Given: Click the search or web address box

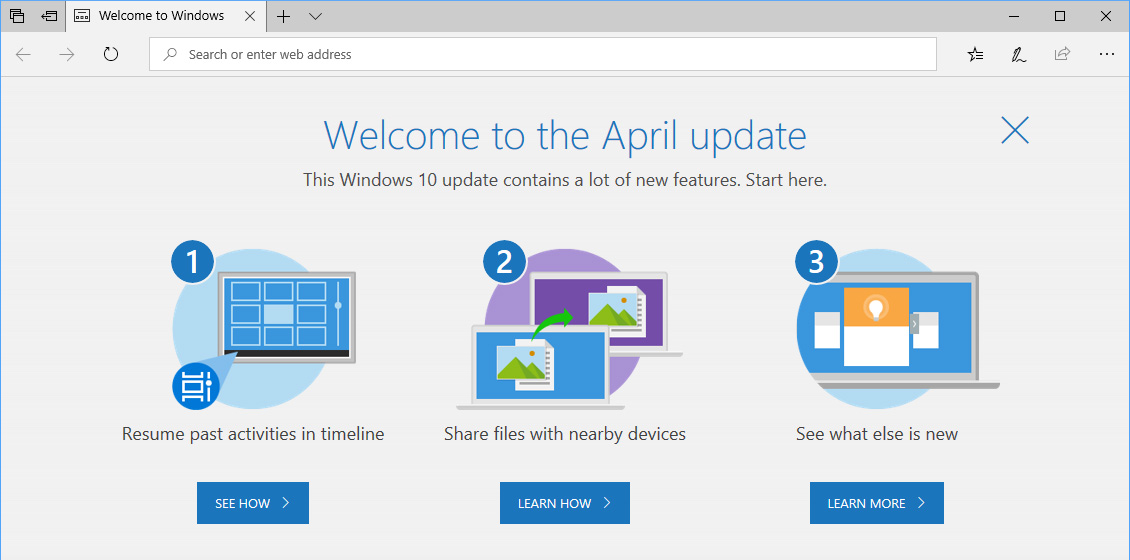Looking at the screenshot, I should pos(543,54).
